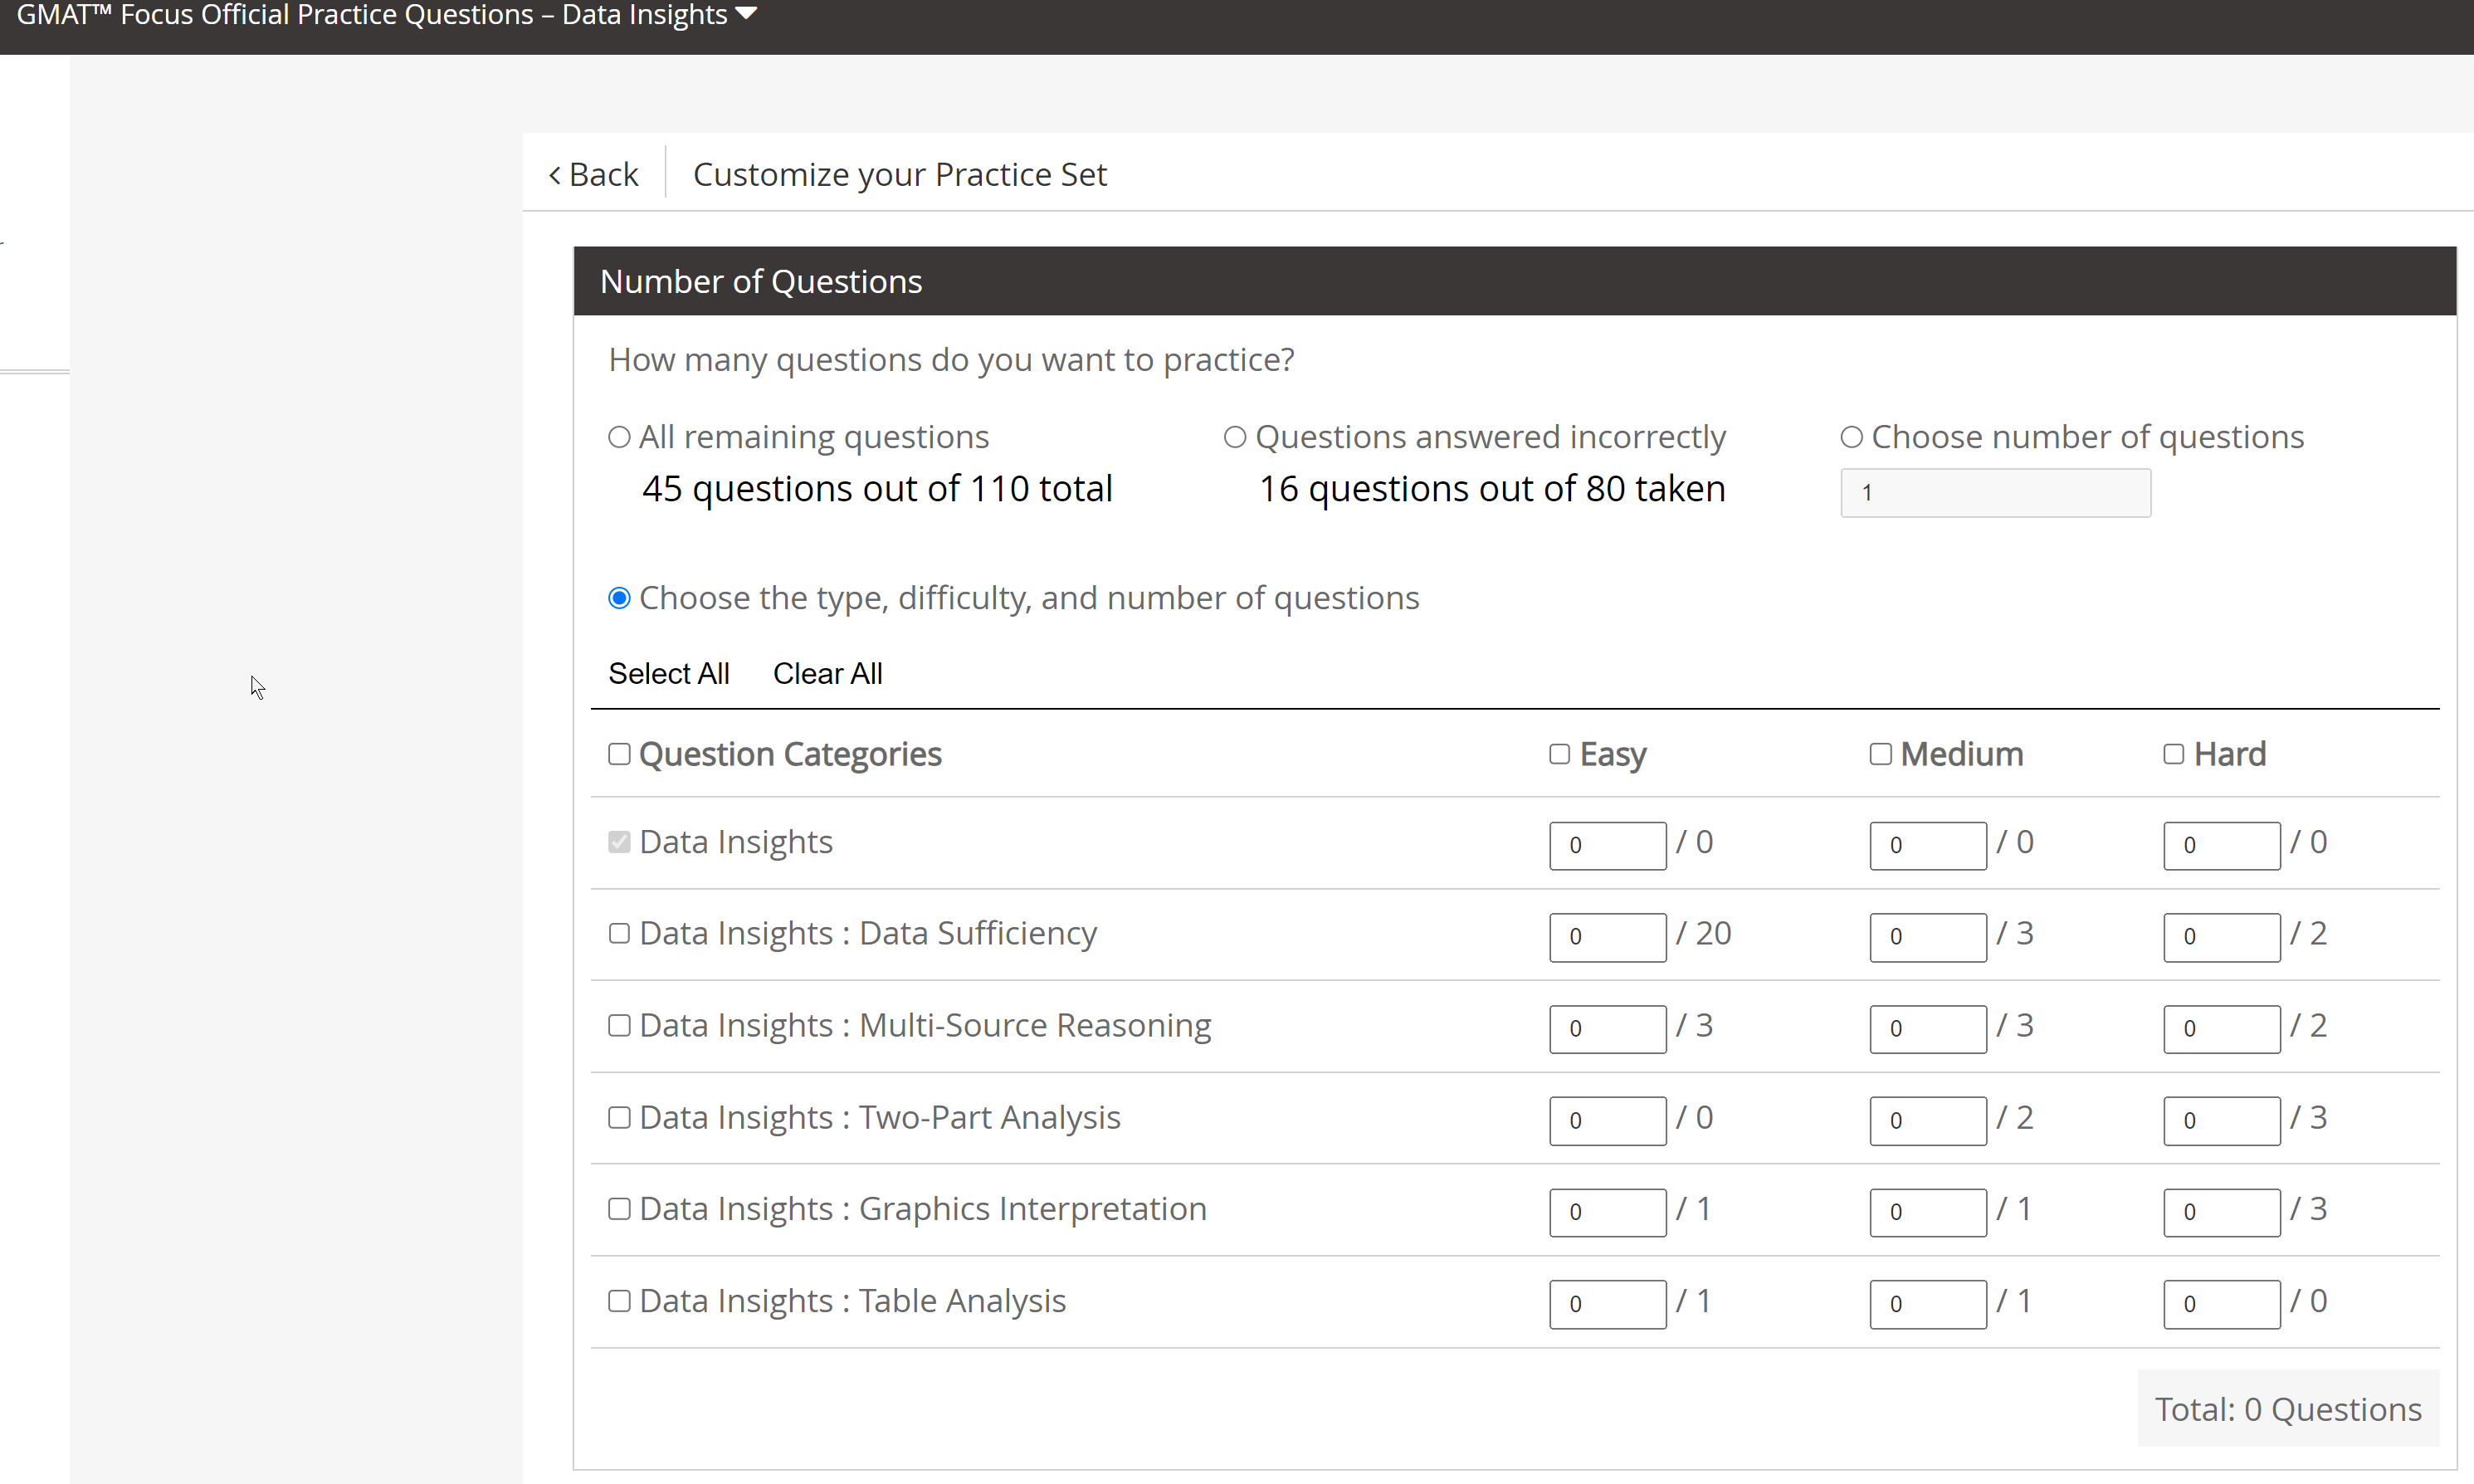
Task: Enable the Two-Part Analysis checkbox
Action: click(619, 1117)
